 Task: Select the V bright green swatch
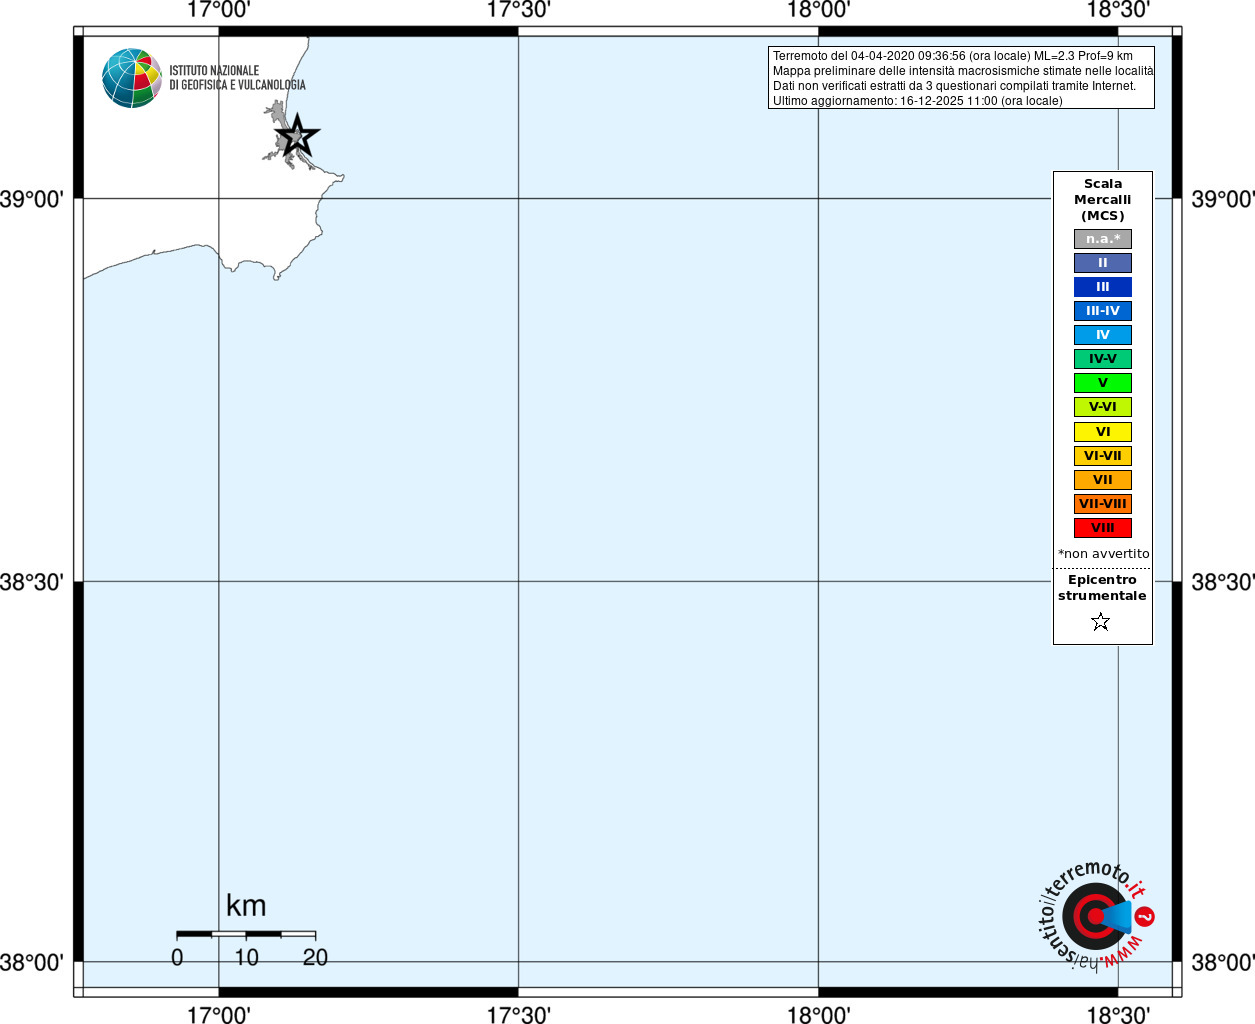[x=1103, y=383]
